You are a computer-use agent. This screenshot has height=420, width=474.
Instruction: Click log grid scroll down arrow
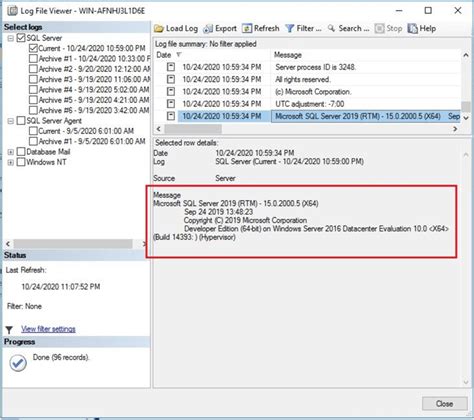tap(466, 117)
